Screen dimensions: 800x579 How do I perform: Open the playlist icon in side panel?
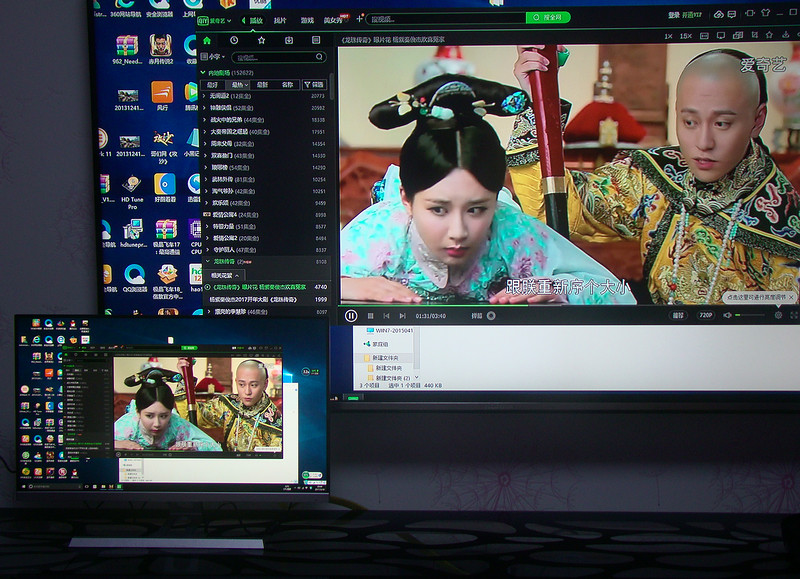[316, 40]
